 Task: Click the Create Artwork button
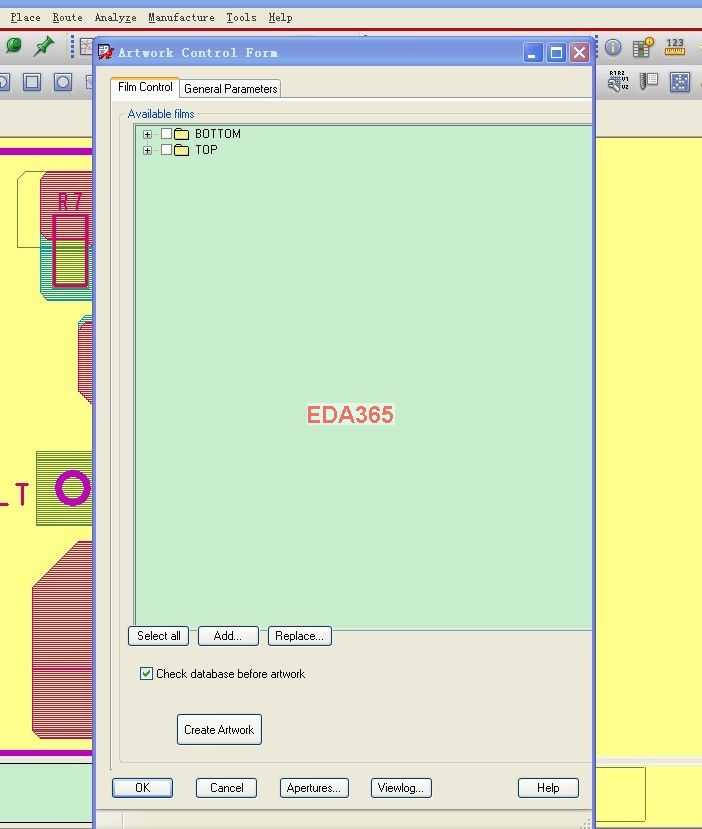219,730
